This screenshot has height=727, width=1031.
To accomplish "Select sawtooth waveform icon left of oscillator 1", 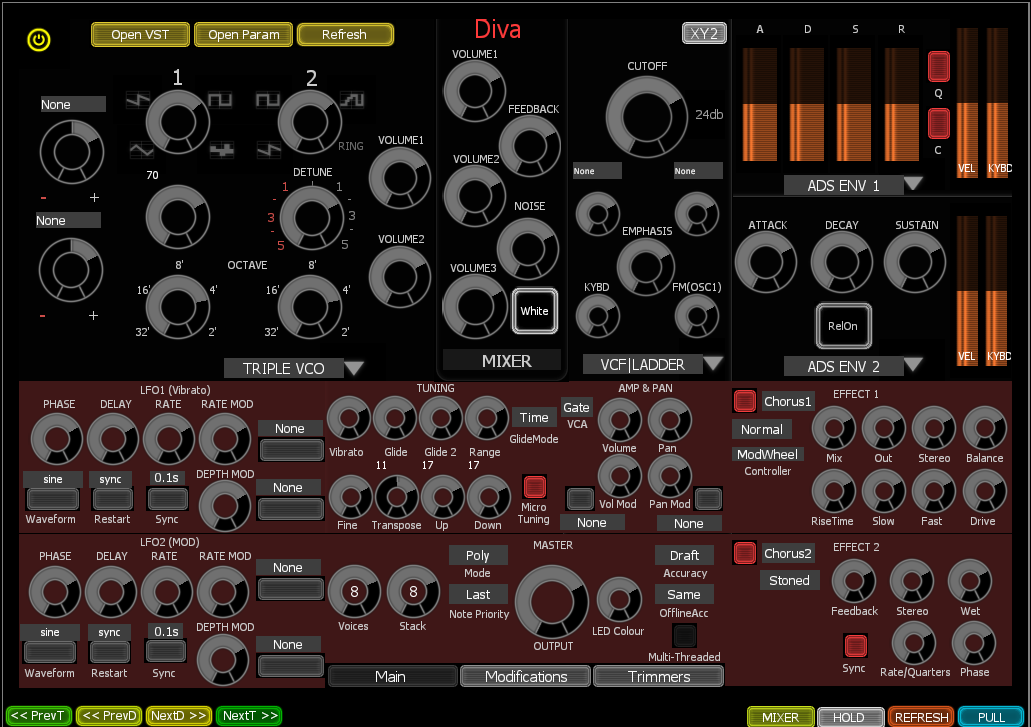I will (x=138, y=100).
